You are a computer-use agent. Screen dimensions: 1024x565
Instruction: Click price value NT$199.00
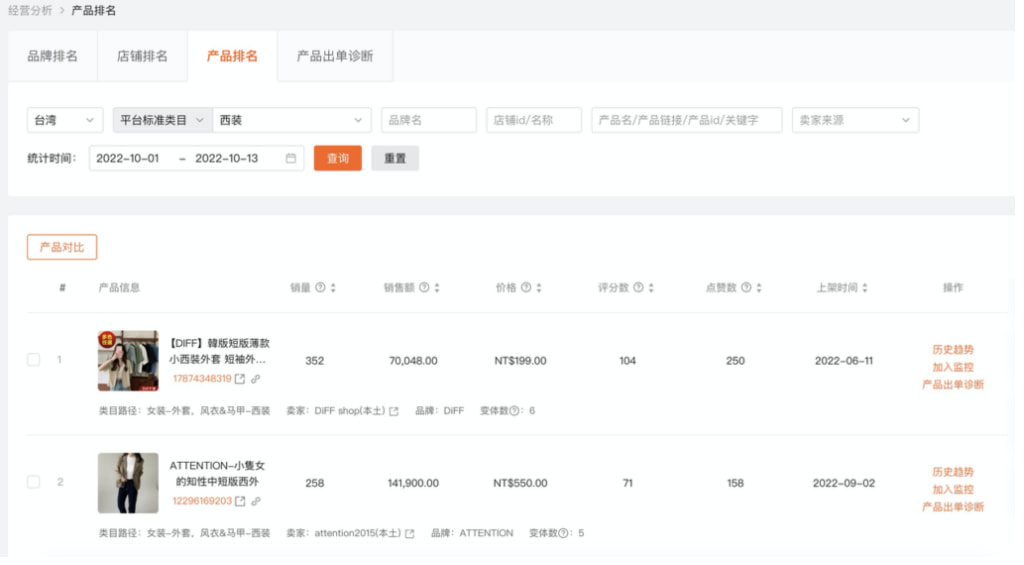[x=520, y=361]
